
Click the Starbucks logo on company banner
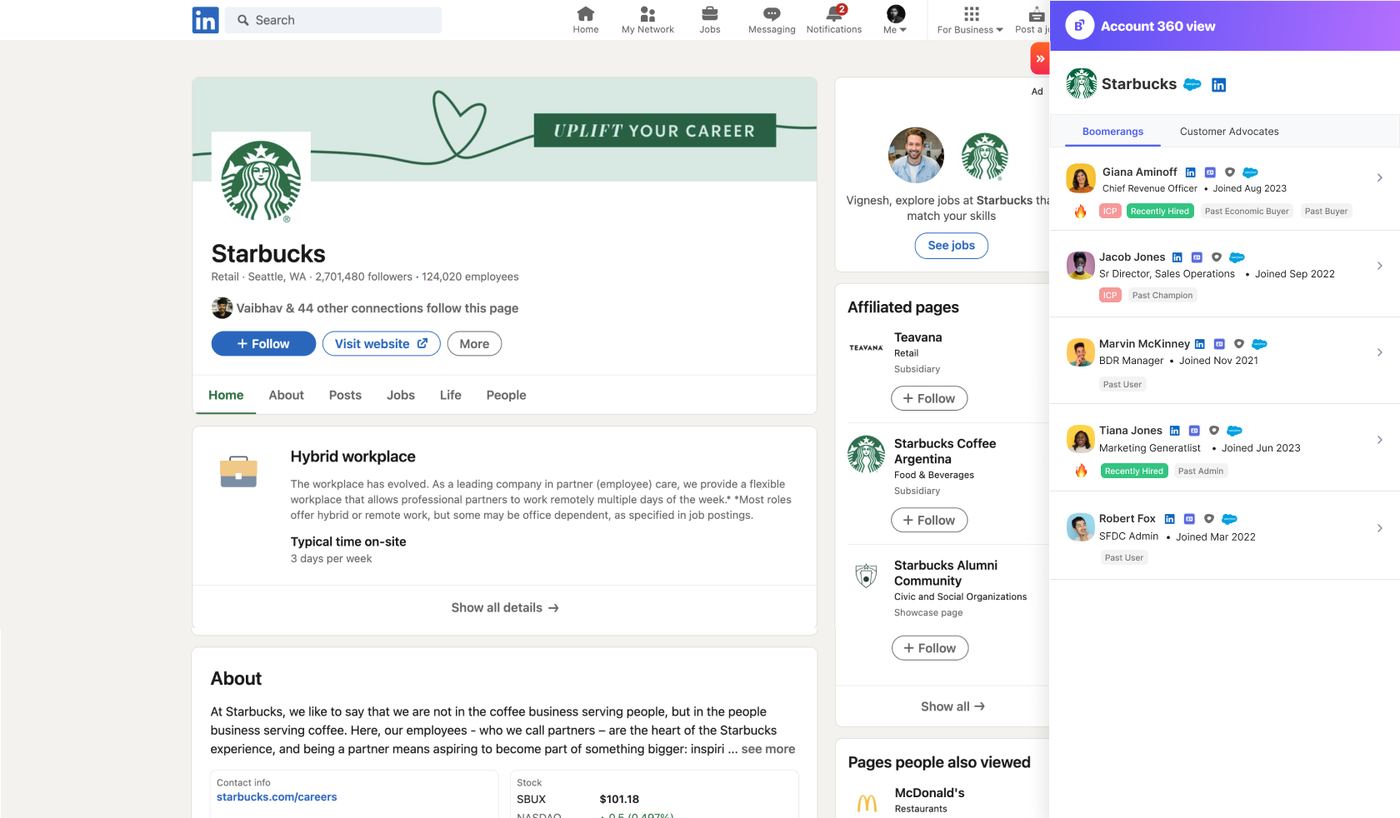261,181
